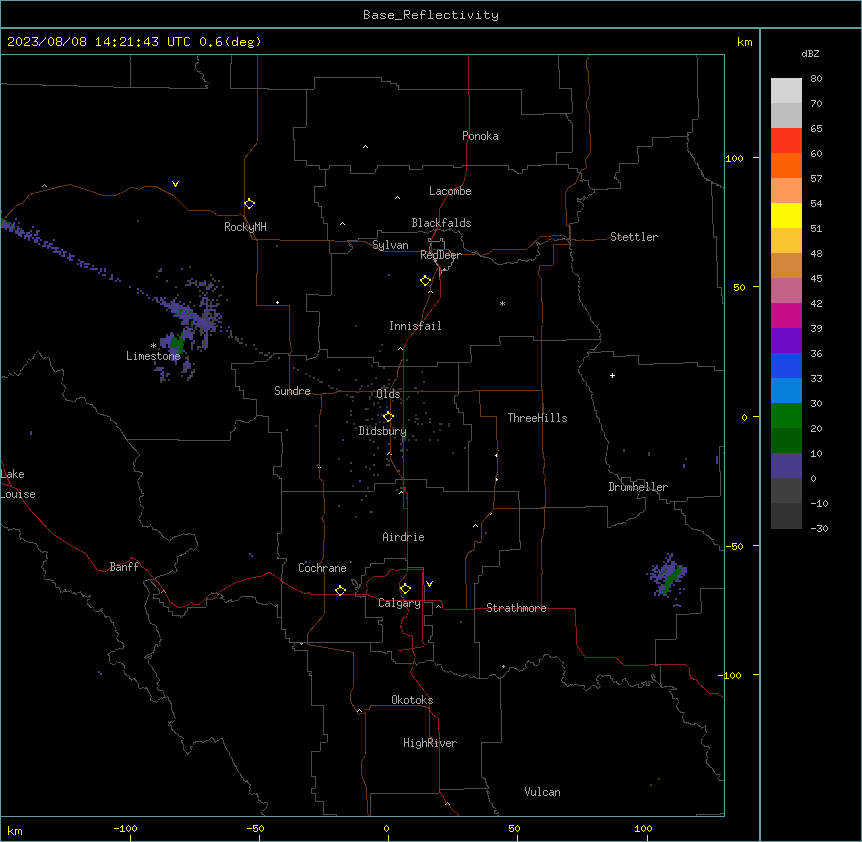This screenshot has height=842, width=862.
Task: Click the Okotoks label
Action: 412,700
